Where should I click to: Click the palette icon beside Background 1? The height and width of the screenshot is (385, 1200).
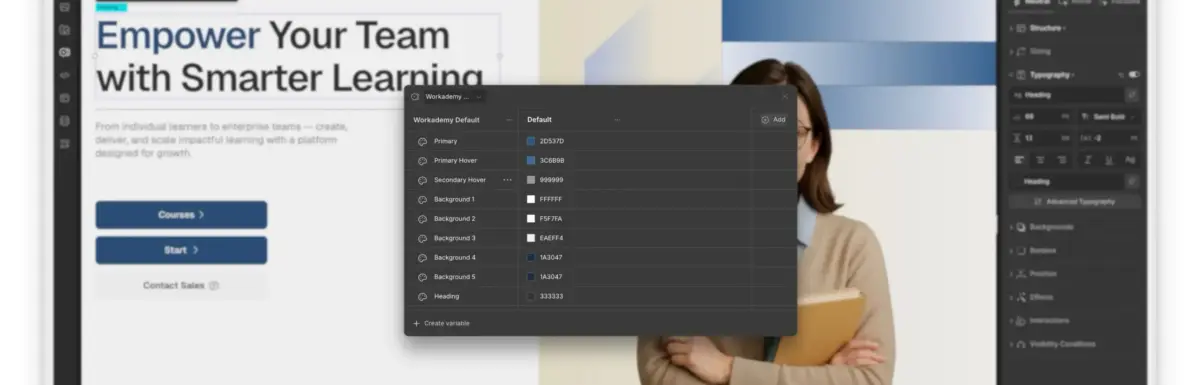click(x=422, y=199)
